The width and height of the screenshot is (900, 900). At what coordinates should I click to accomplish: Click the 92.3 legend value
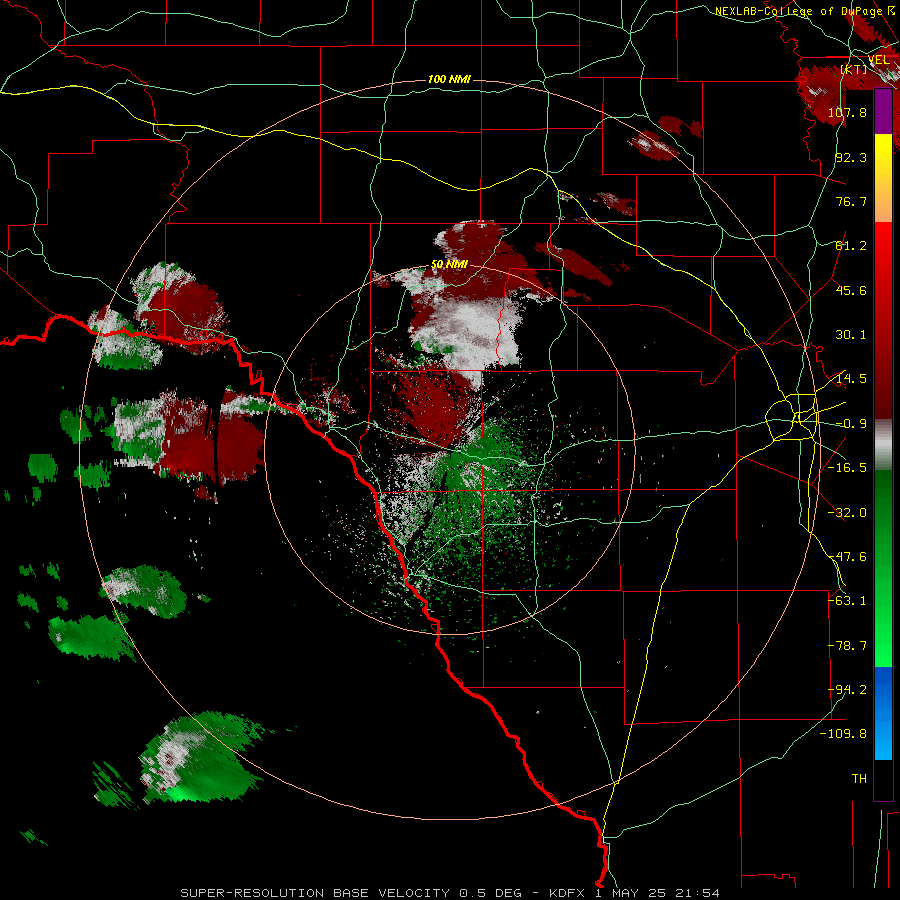[x=851, y=157]
